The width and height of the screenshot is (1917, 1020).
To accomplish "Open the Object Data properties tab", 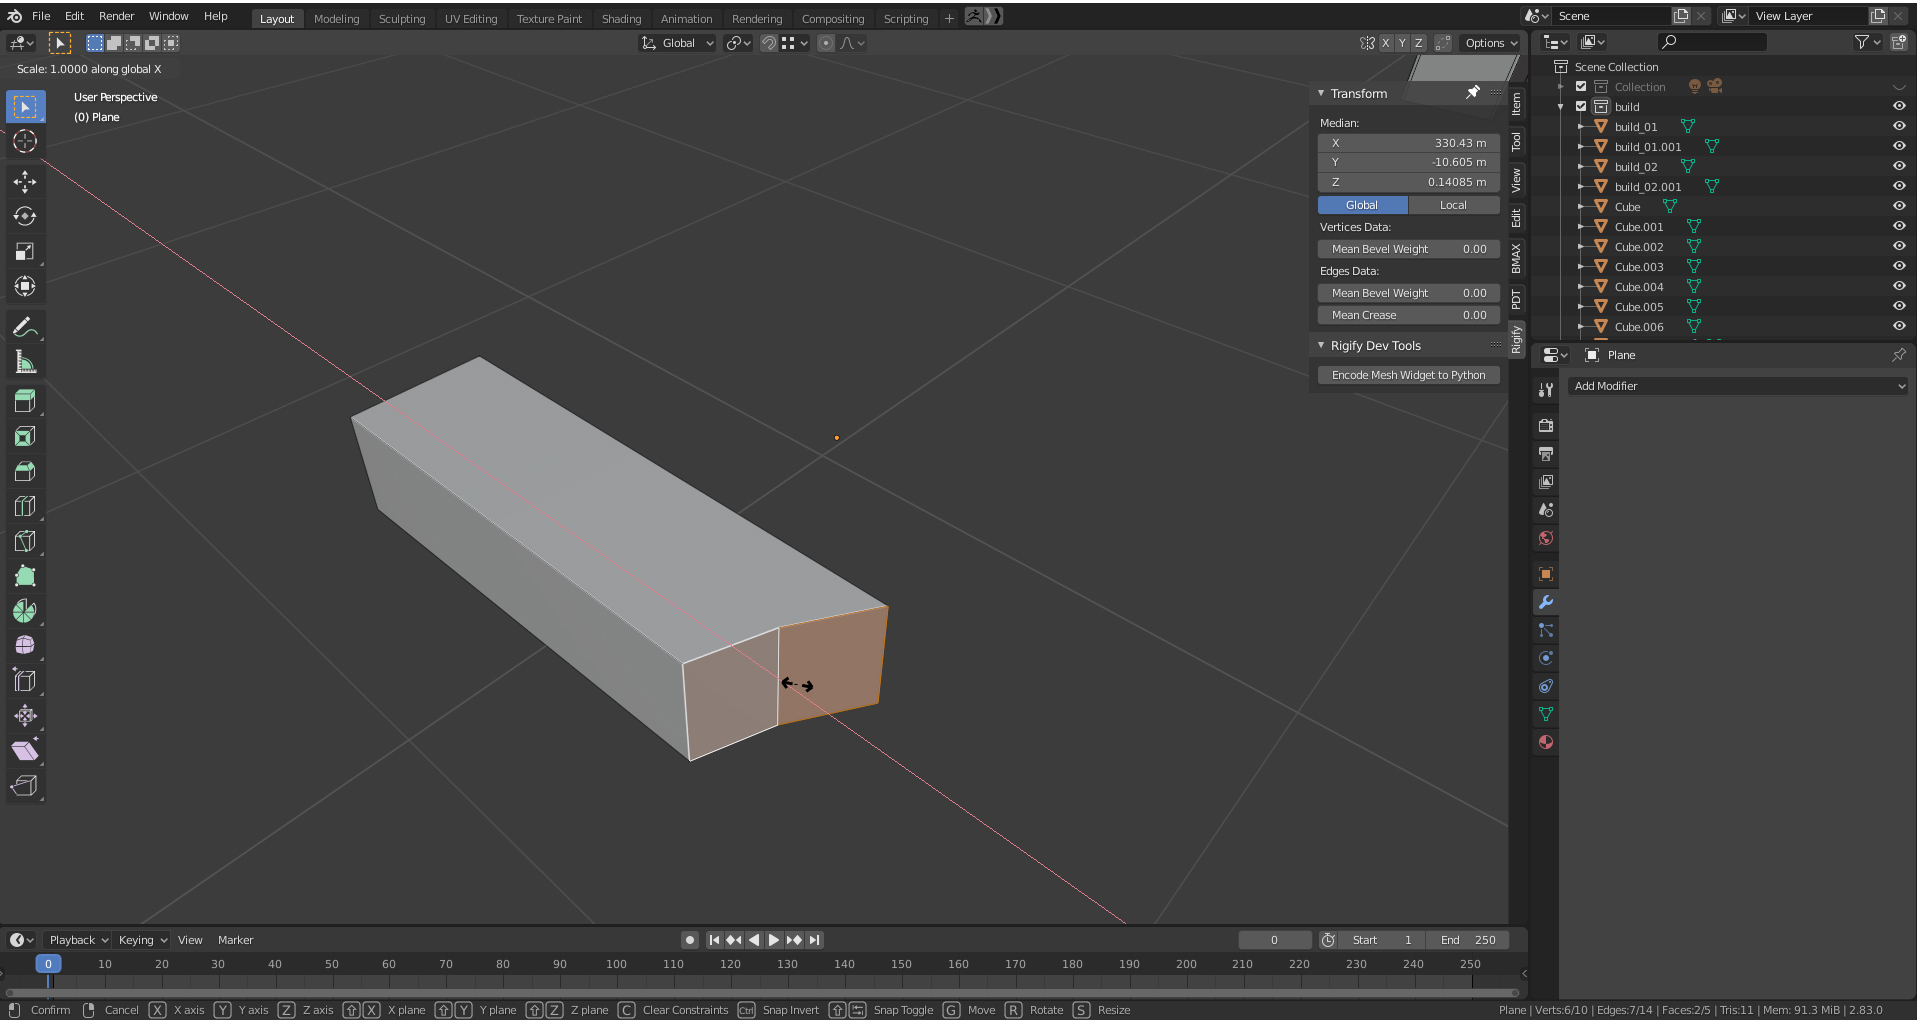I will click(x=1545, y=714).
